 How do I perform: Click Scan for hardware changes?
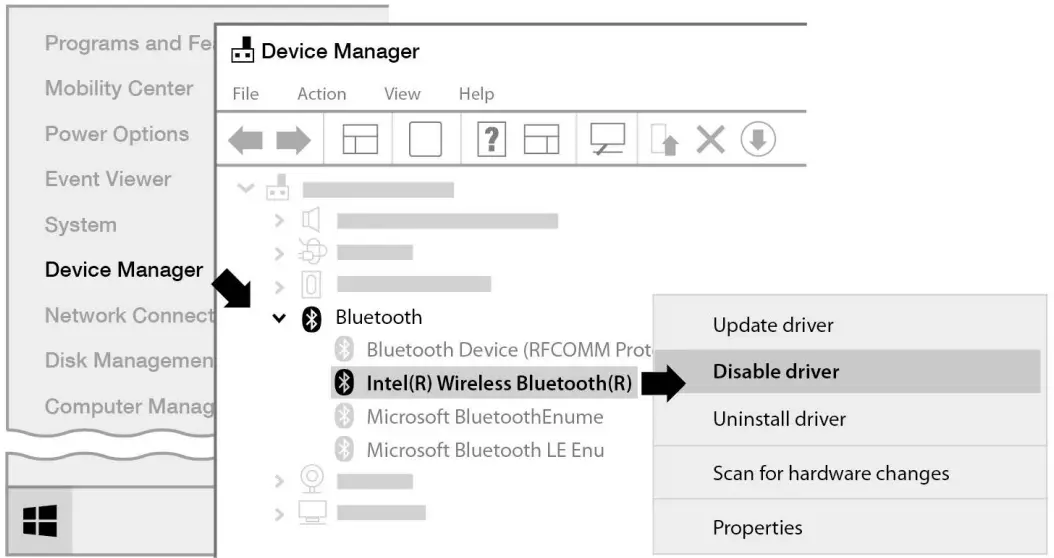coord(830,473)
